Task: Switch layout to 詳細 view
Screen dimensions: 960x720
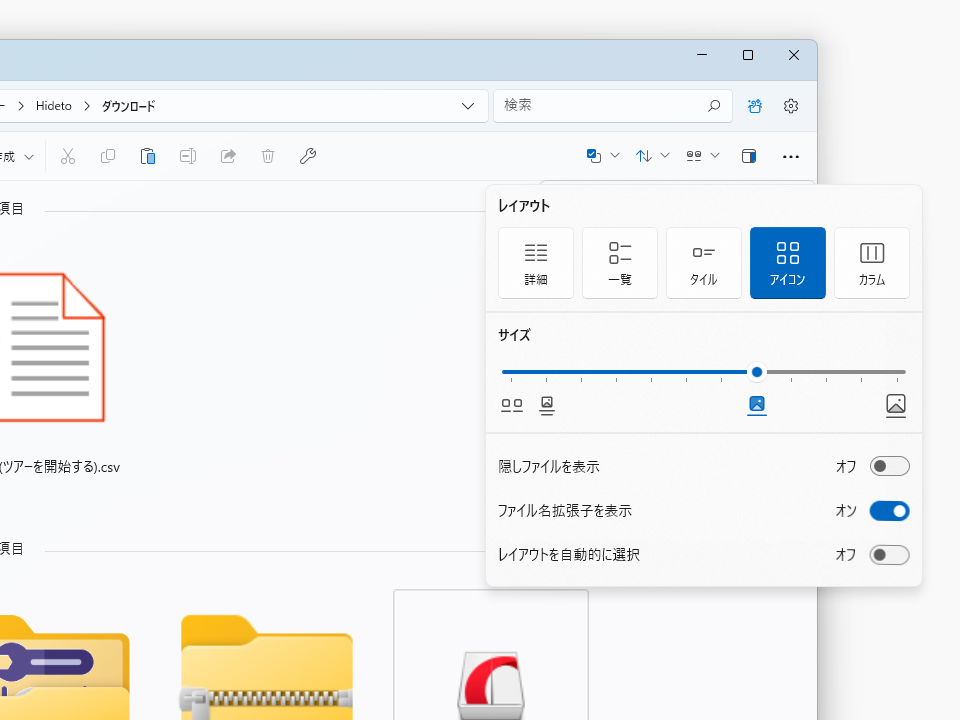Action: click(x=535, y=263)
